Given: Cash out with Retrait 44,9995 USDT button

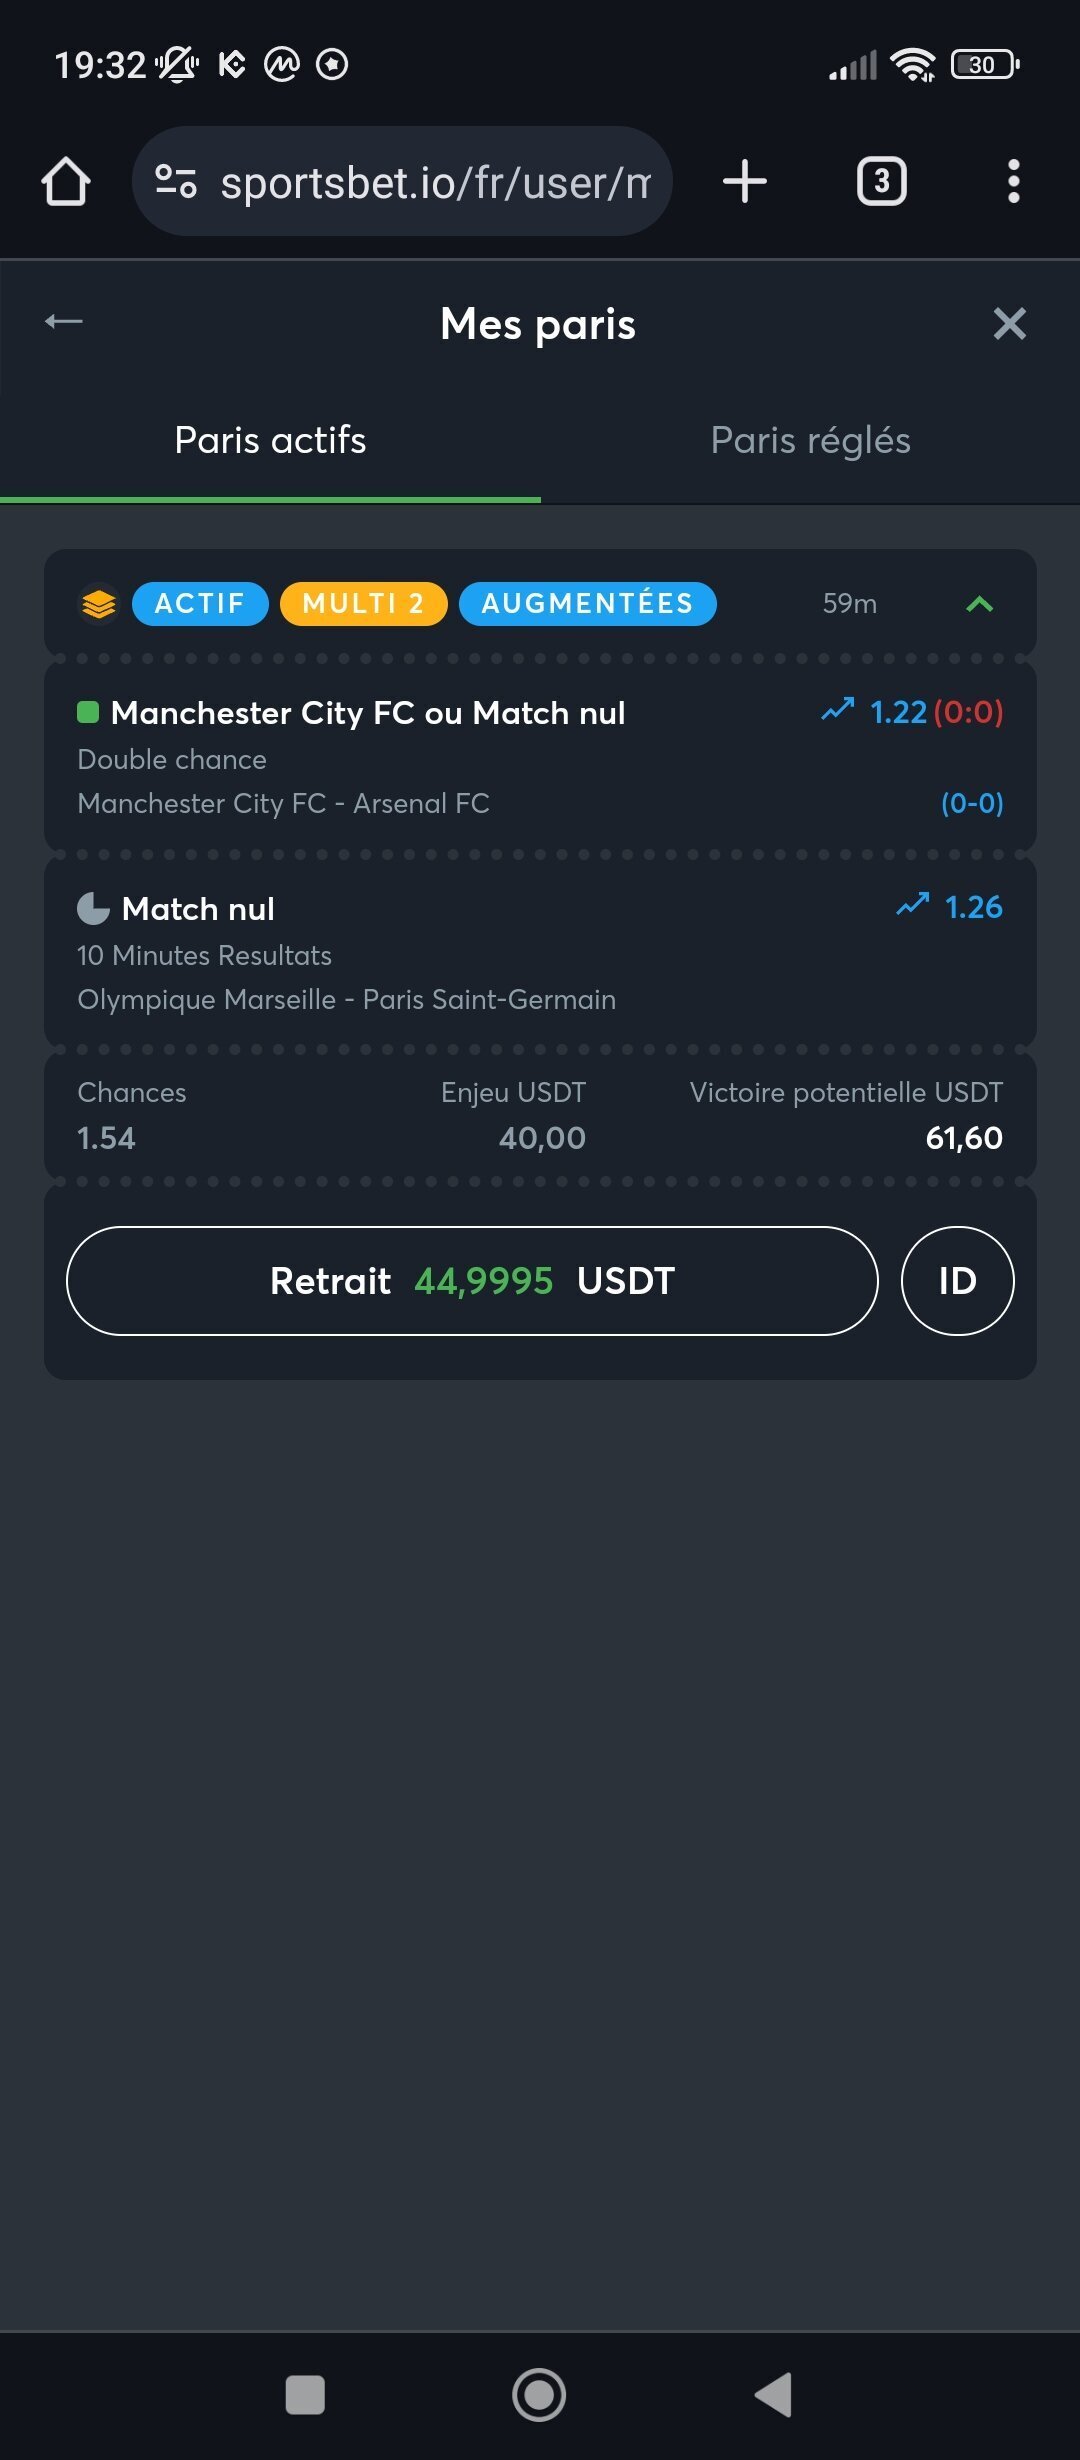Looking at the screenshot, I should click(x=472, y=1281).
